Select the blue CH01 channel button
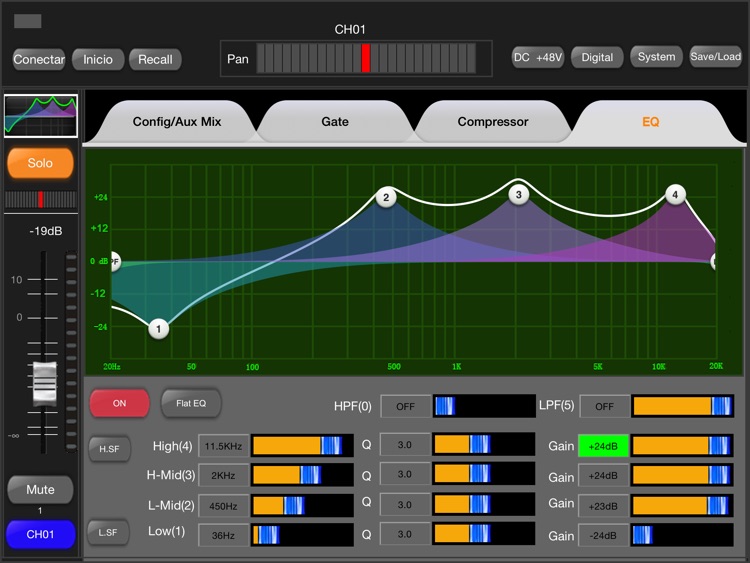Viewport: 750px width, 563px height. point(40,534)
